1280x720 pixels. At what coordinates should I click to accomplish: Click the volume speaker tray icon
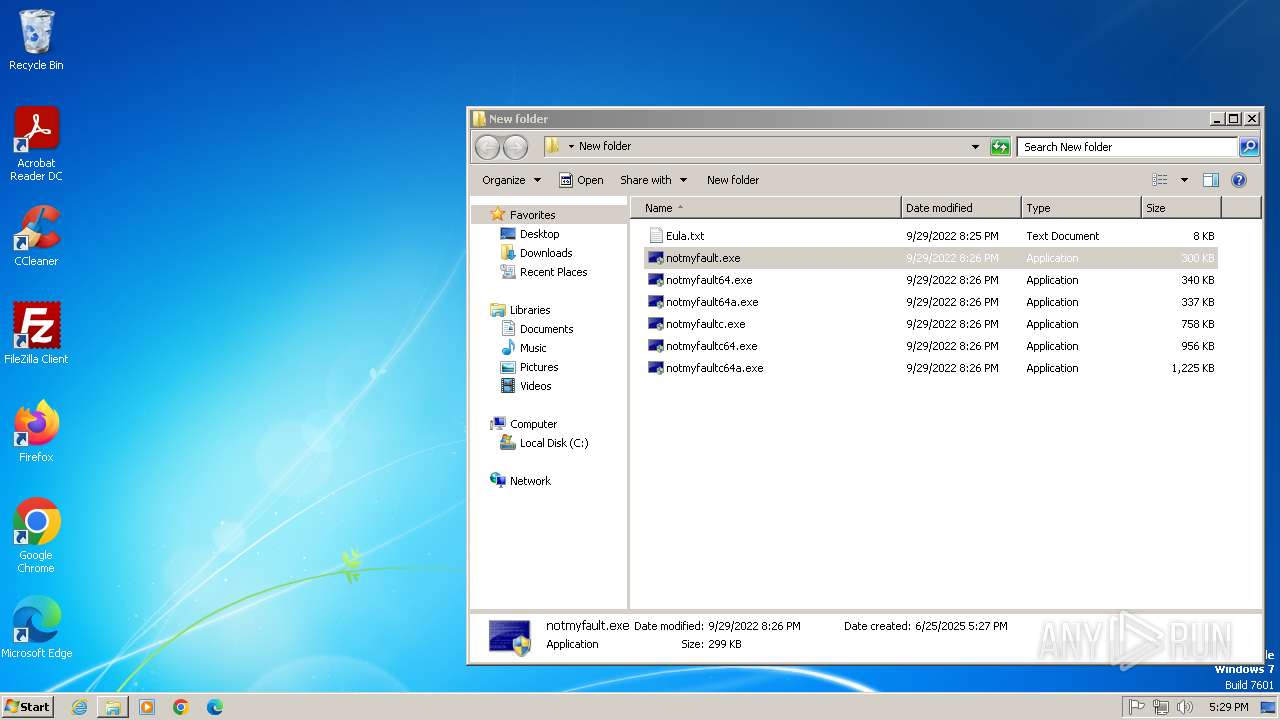(x=1185, y=707)
